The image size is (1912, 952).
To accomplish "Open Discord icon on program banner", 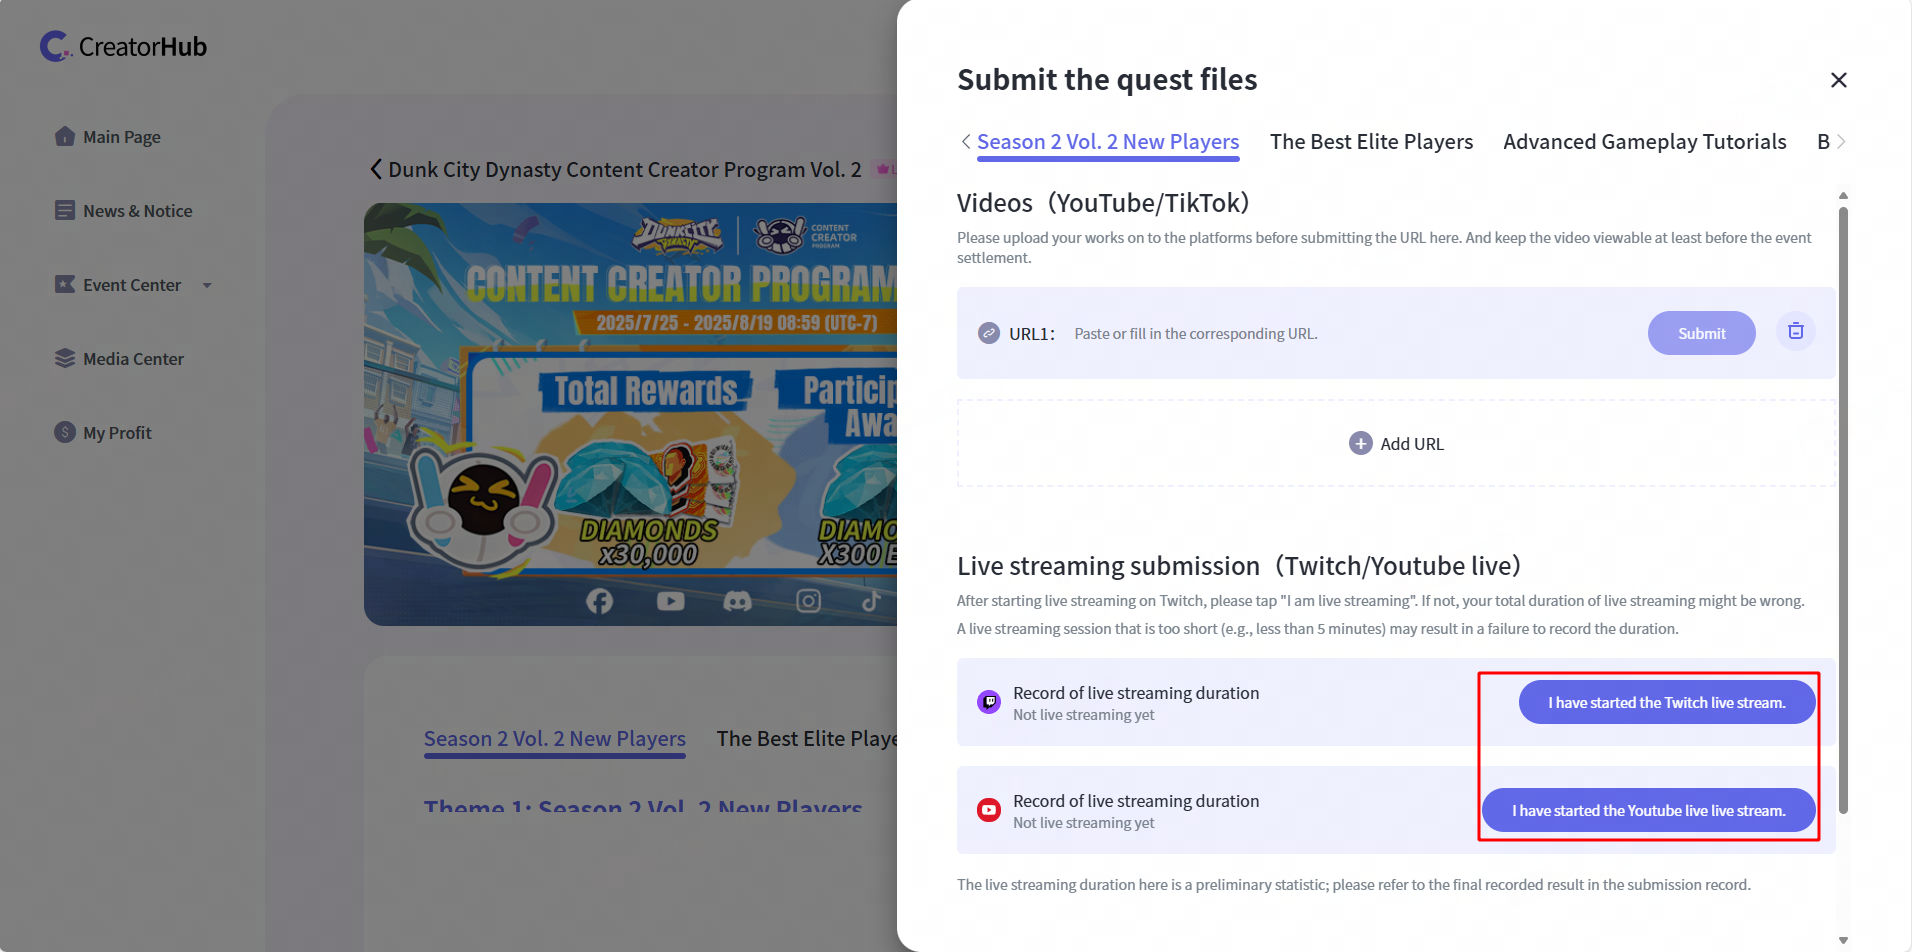I will pyautogui.click(x=738, y=601).
